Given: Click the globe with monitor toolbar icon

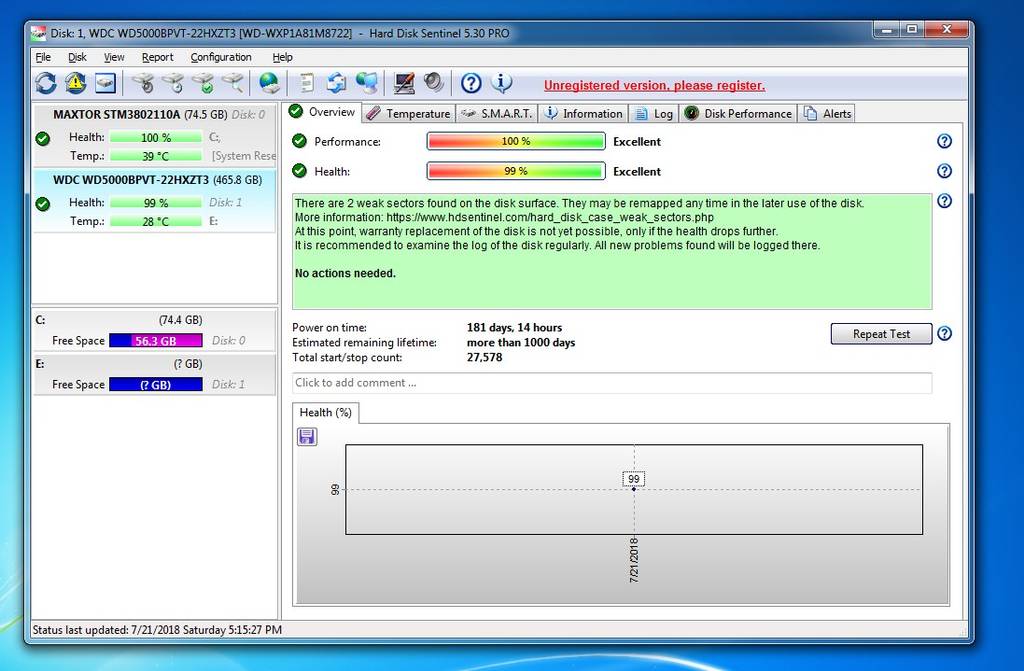Looking at the screenshot, I should click(x=366, y=83).
